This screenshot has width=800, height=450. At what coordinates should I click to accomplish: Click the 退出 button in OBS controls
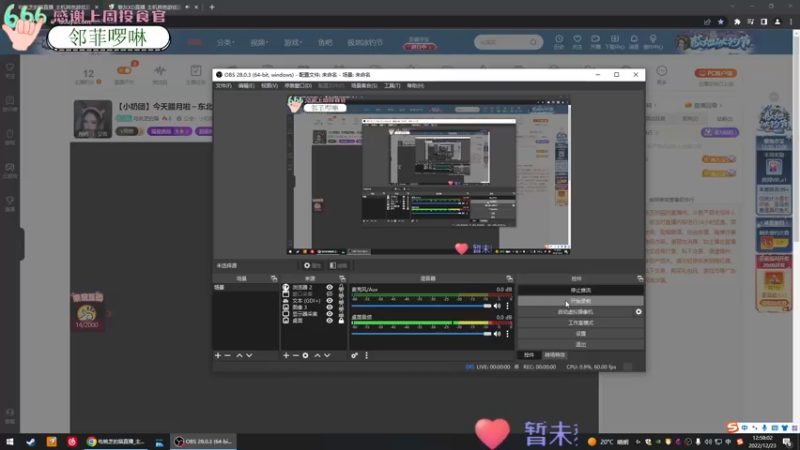pyautogui.click(x=581, y=344)
